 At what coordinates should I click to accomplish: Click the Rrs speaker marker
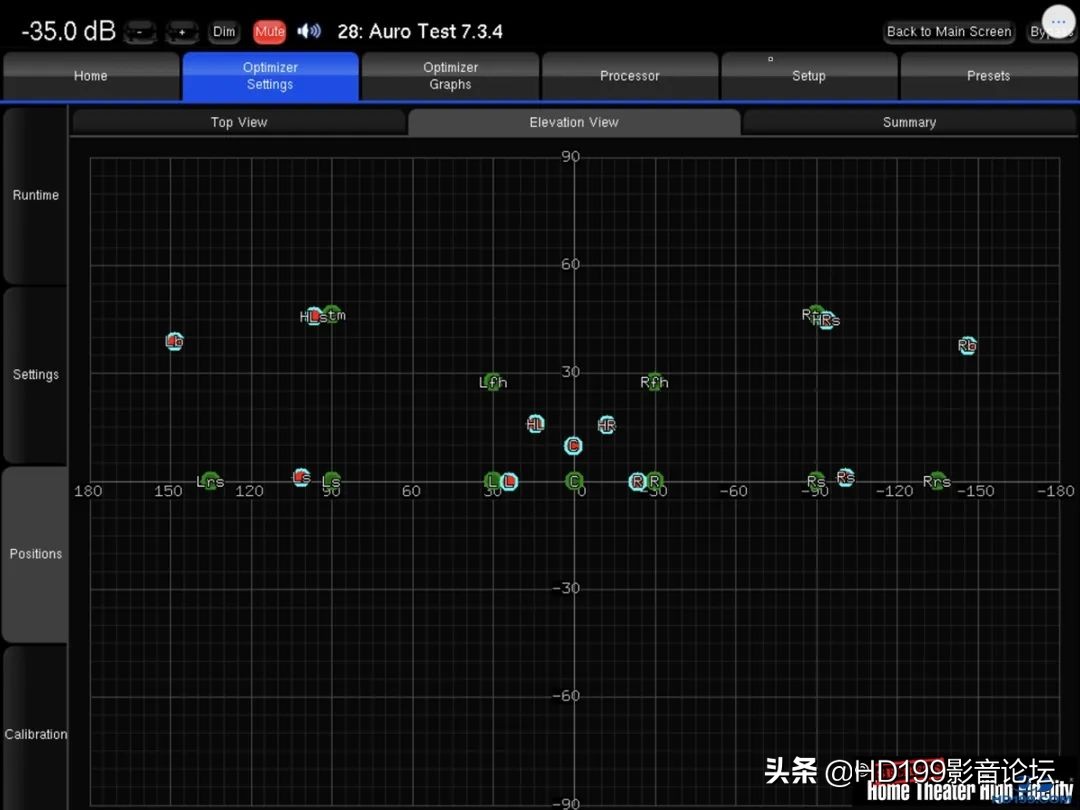(x=937, y=481)
